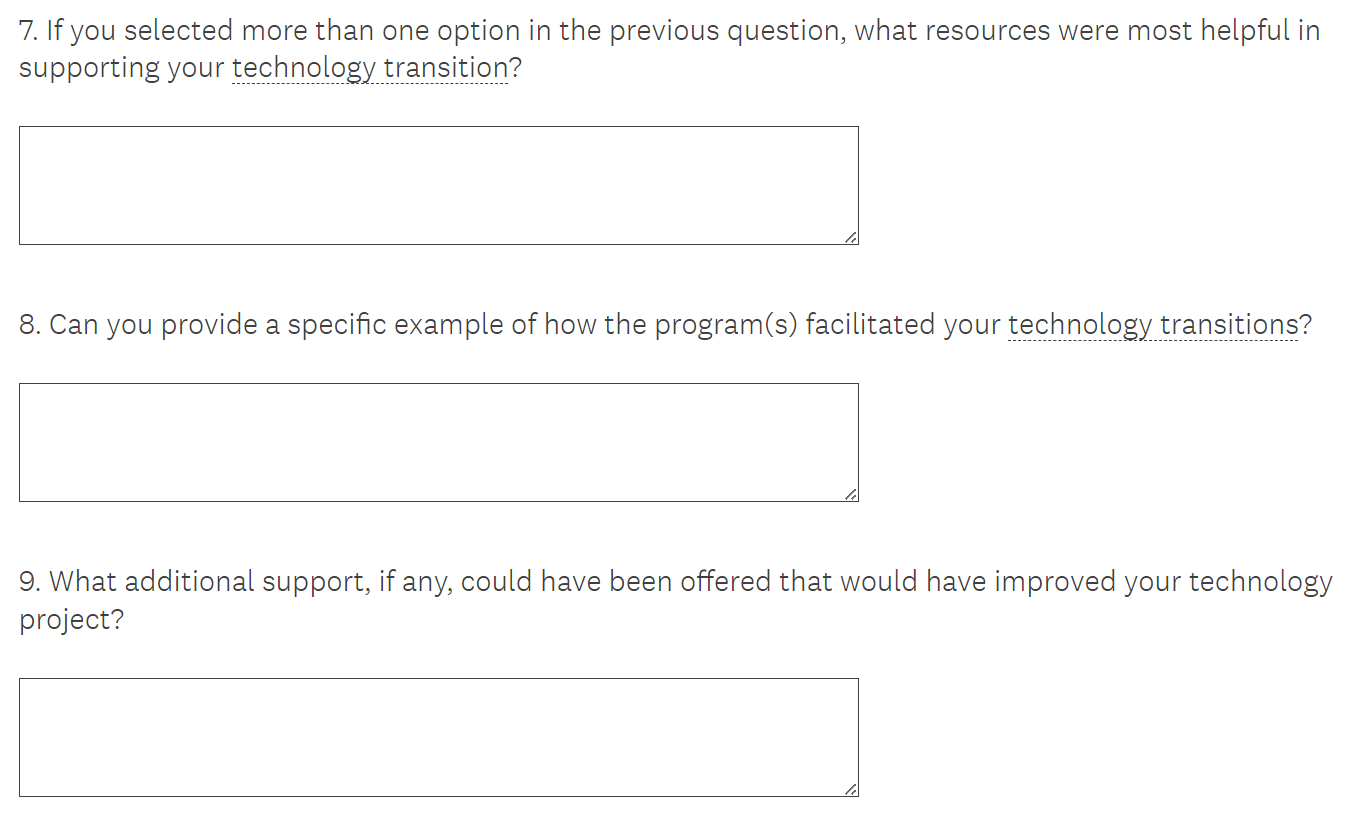The height and width of the screenshot is (838, 1358).
Task: Click resize handle of question 8 text box
Action: pos(850,494)
